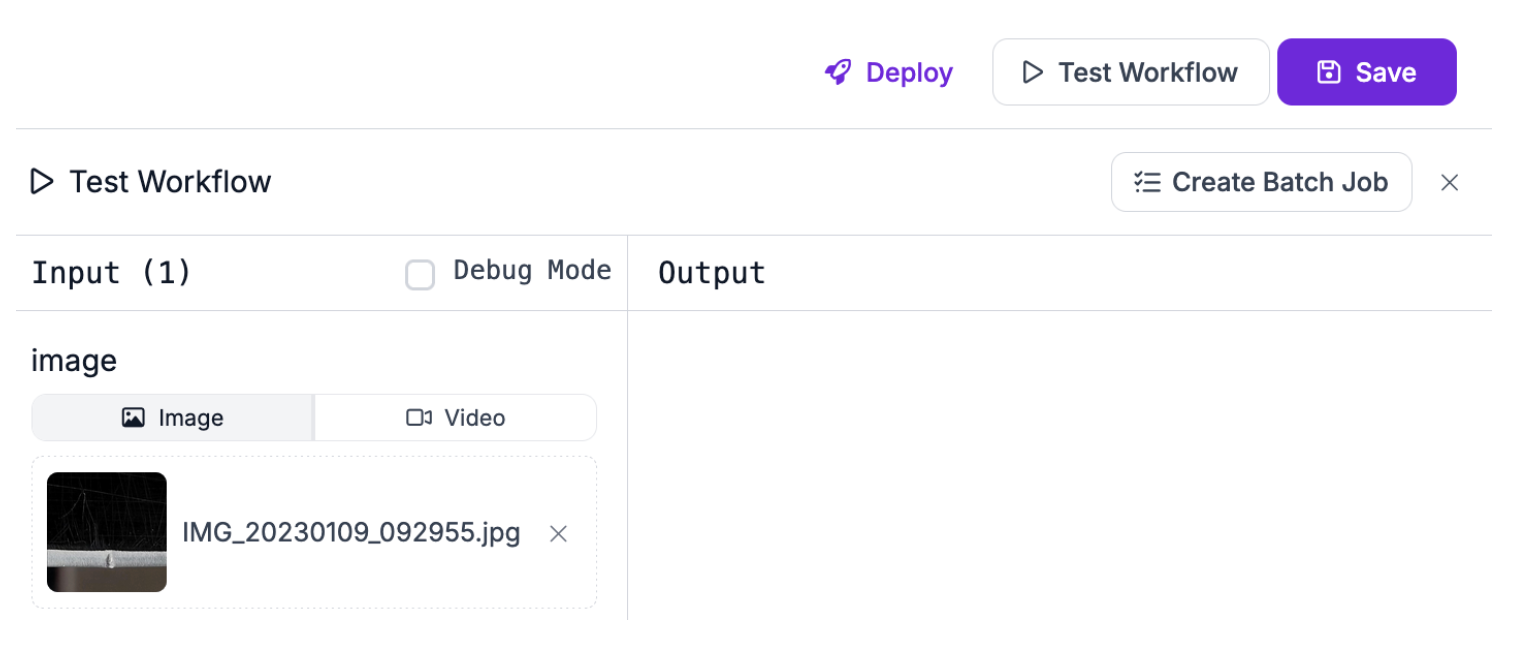This screenshot has width=1530, height=654.
Task: Click the play icon in the Test Workflow panel header
Action: (42, 182)
